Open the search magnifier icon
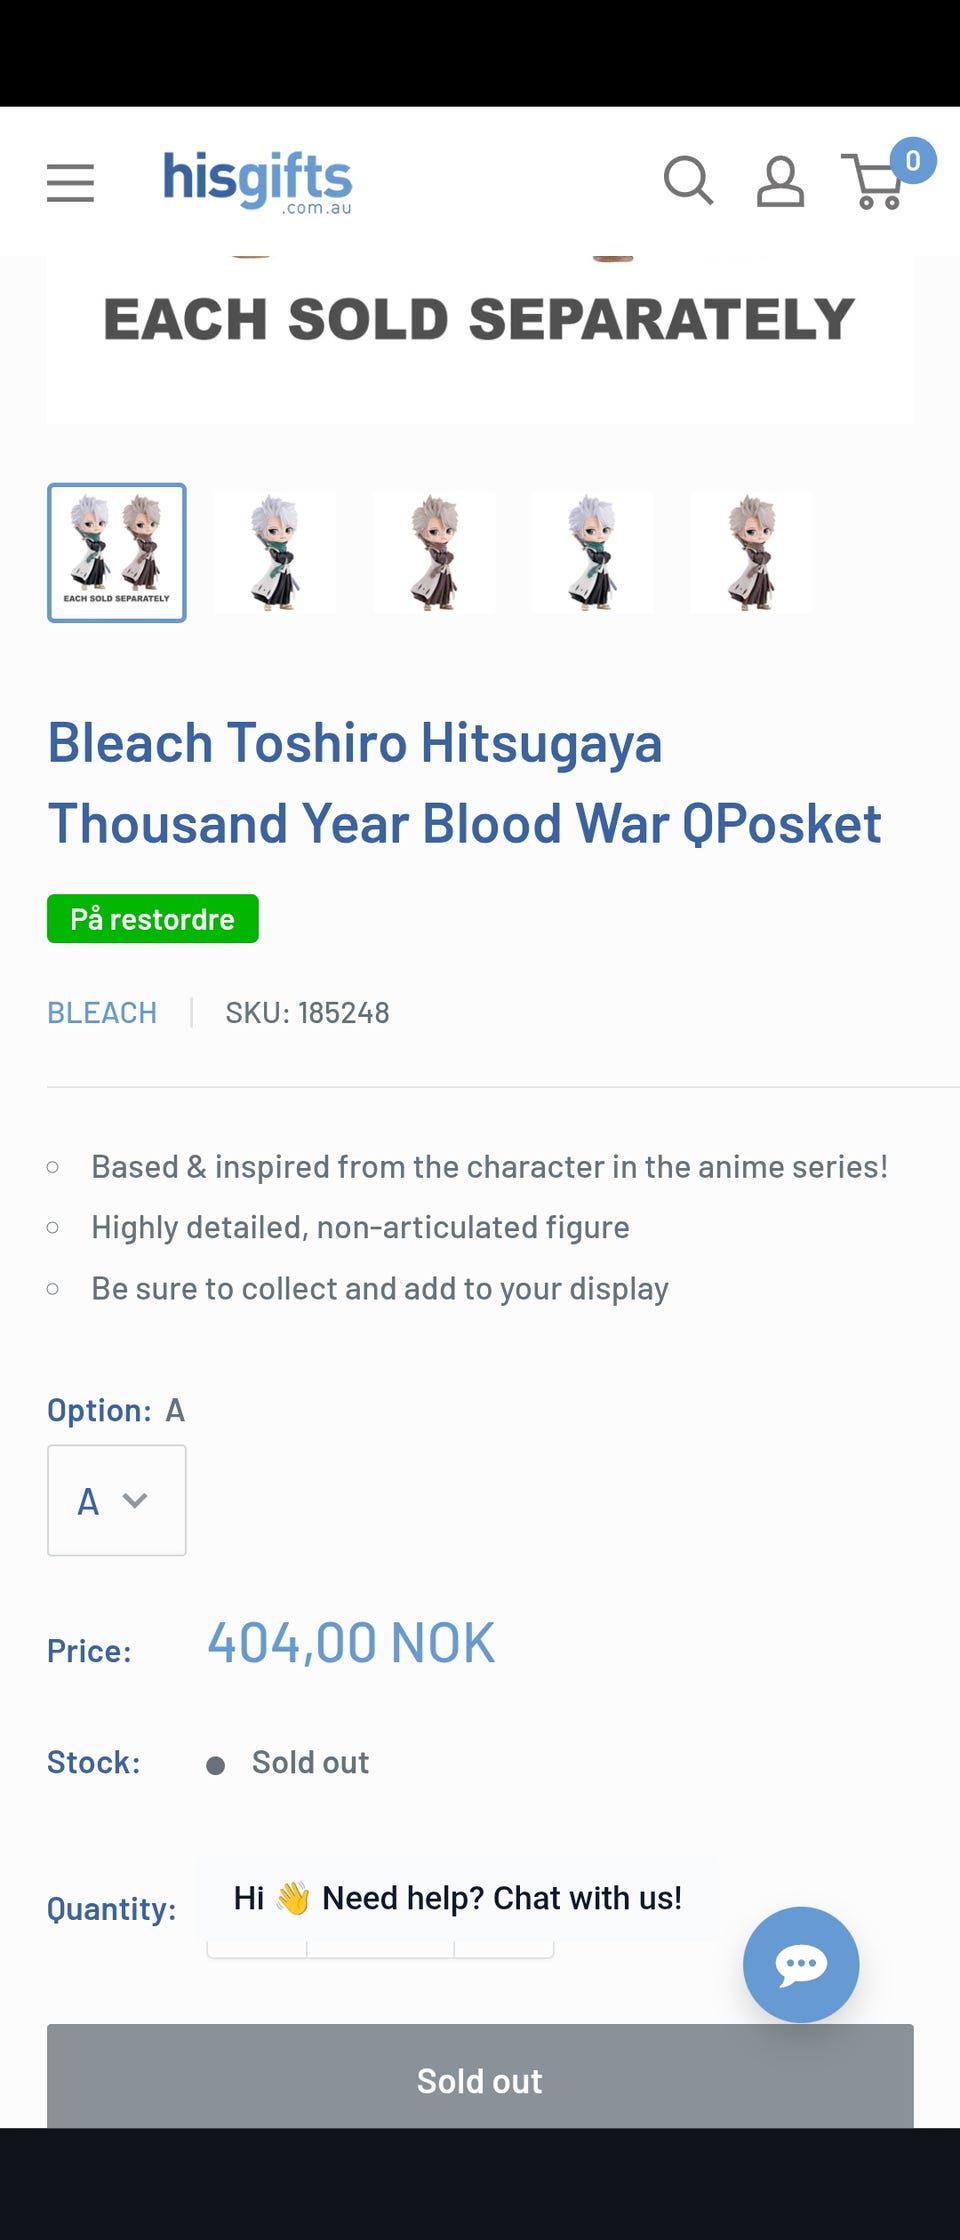The width and height of the screenshot is (960, 2240). [x=688, y=181]
